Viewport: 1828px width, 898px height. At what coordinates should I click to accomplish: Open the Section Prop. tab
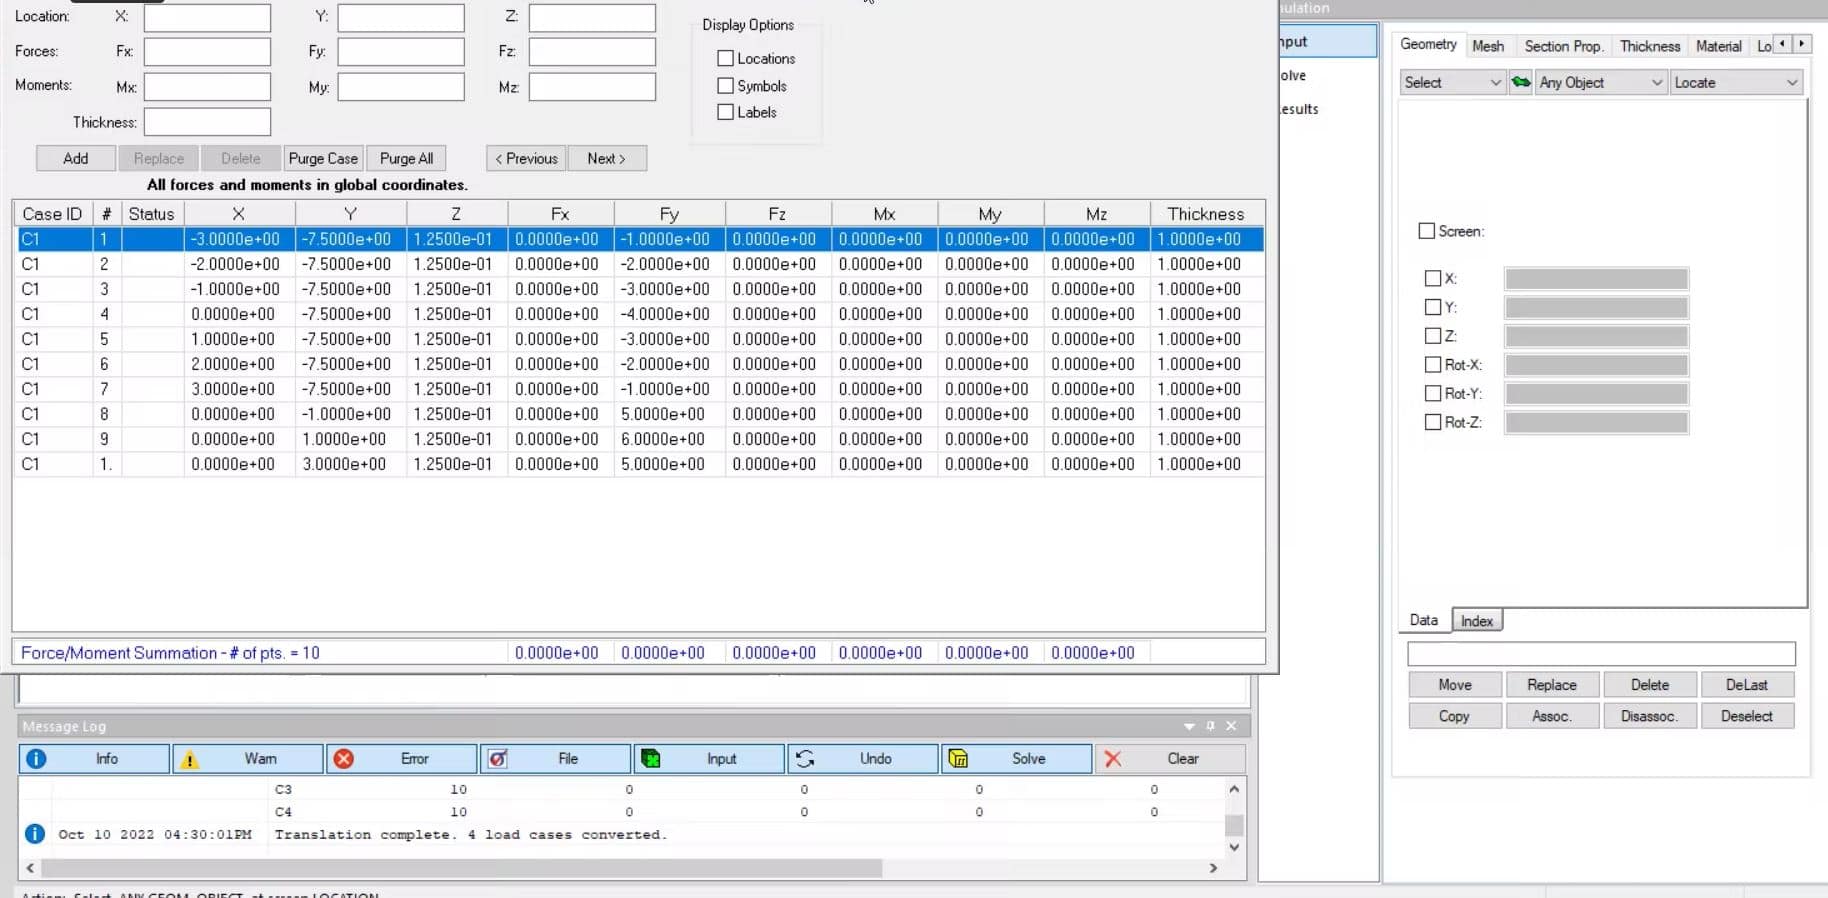pos(1563,46)
